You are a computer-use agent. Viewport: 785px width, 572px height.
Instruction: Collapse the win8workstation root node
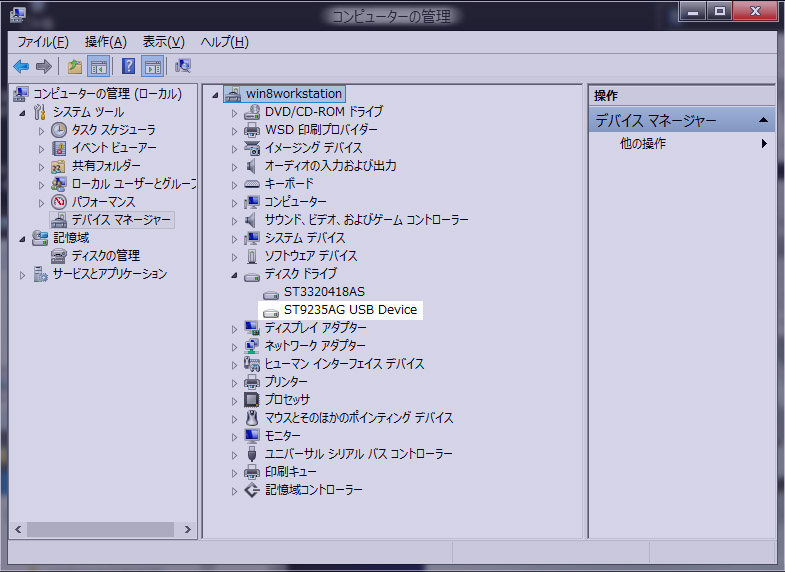point(215,95)
